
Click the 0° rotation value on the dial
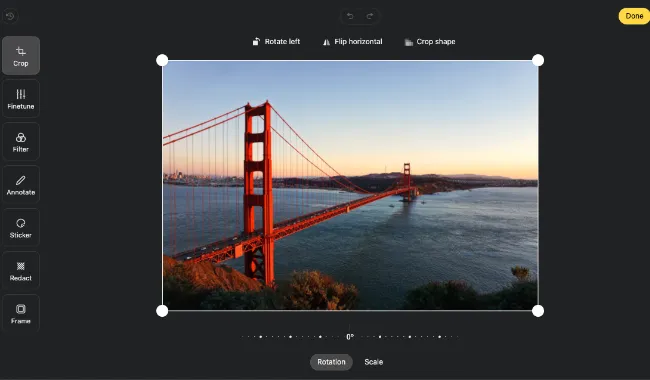click(350, 336)
